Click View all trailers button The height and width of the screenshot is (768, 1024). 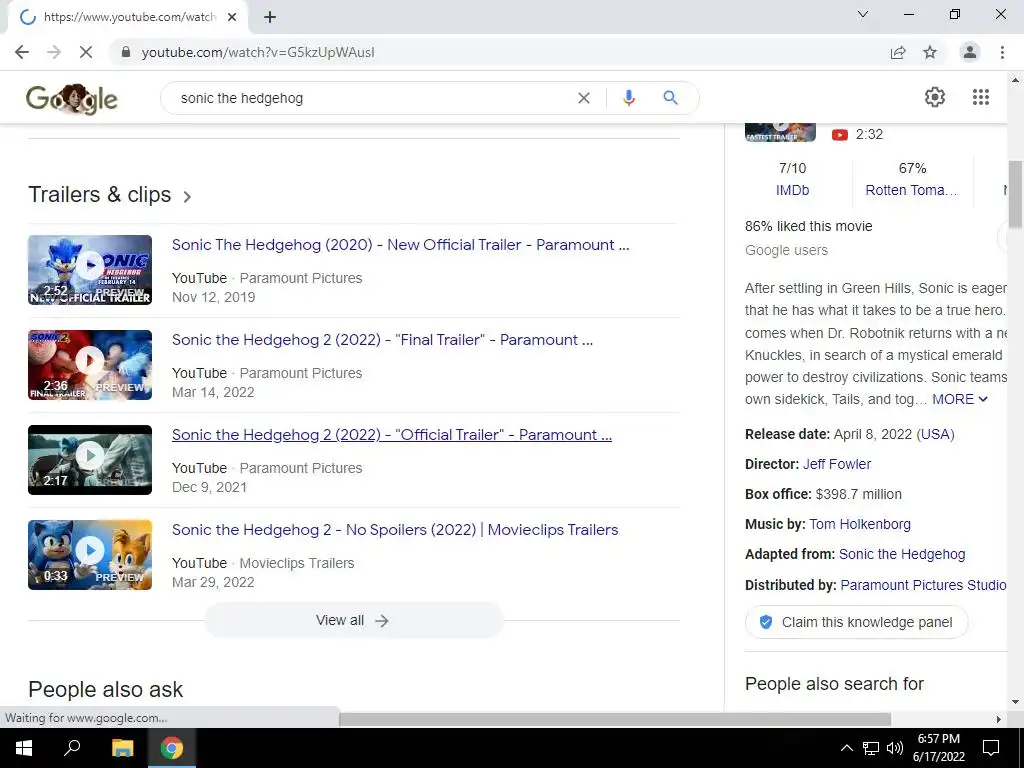tap(353, 620)
